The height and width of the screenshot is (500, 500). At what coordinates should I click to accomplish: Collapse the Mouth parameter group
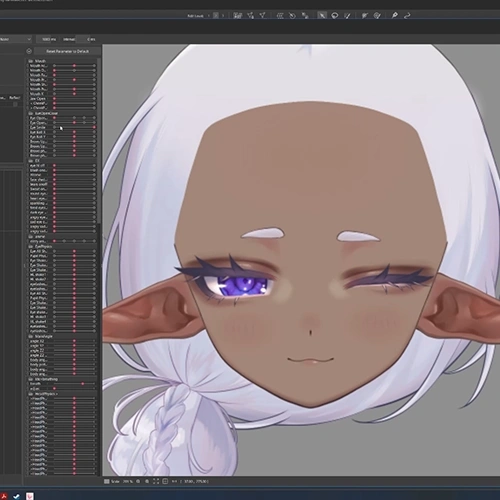pyautogui.click(x=31, y=61)
